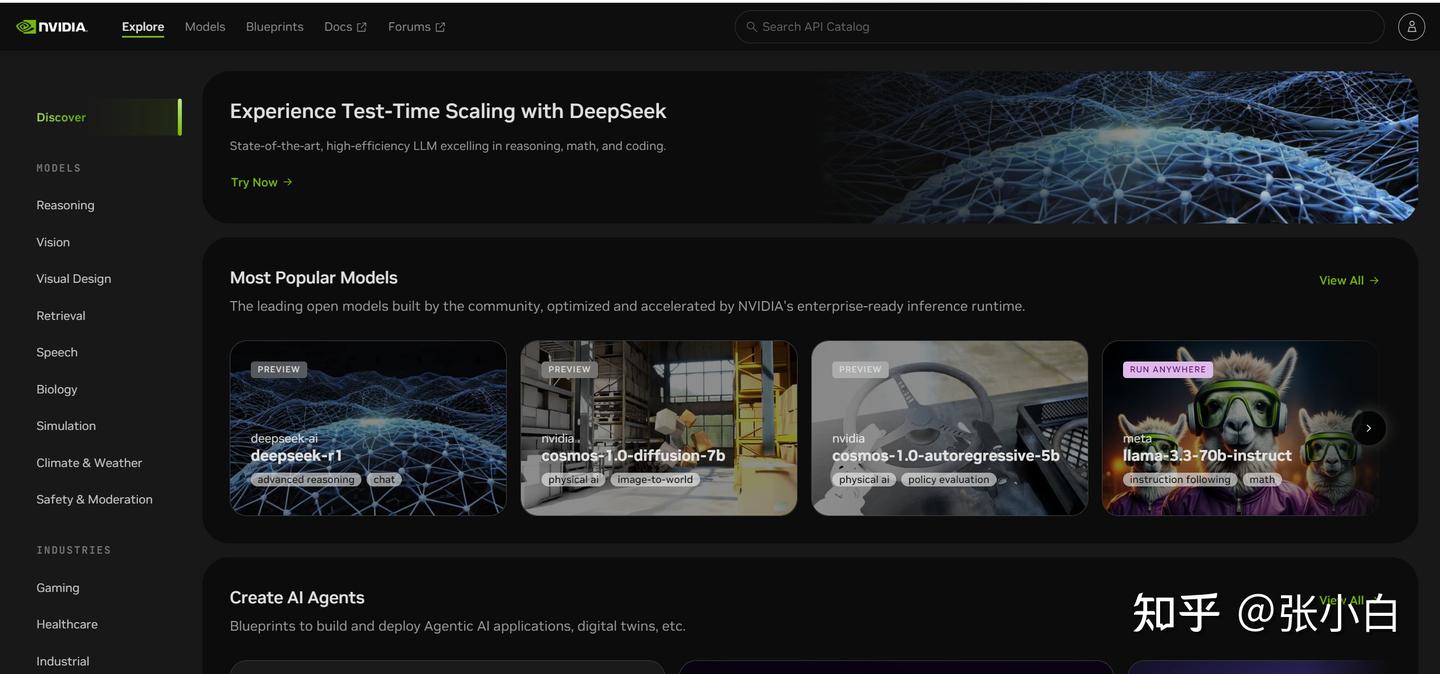Viewport: 1440px width, 674px height.
Task: Click next arrow in model carousel
Action: pos(1368,428)
